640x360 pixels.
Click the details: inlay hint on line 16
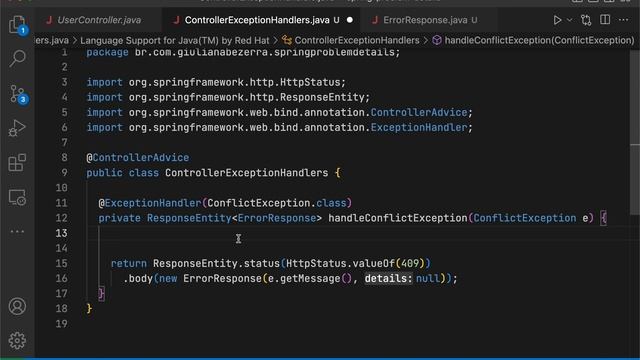[388, 278]
